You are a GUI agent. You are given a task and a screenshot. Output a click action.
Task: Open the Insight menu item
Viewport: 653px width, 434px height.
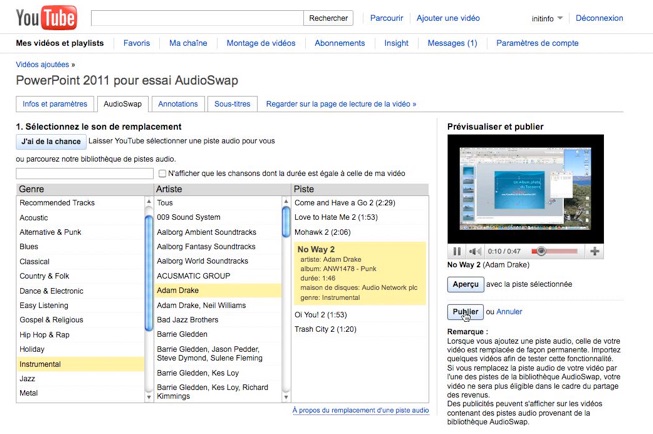pyautogui.click(x=396, y=43)
